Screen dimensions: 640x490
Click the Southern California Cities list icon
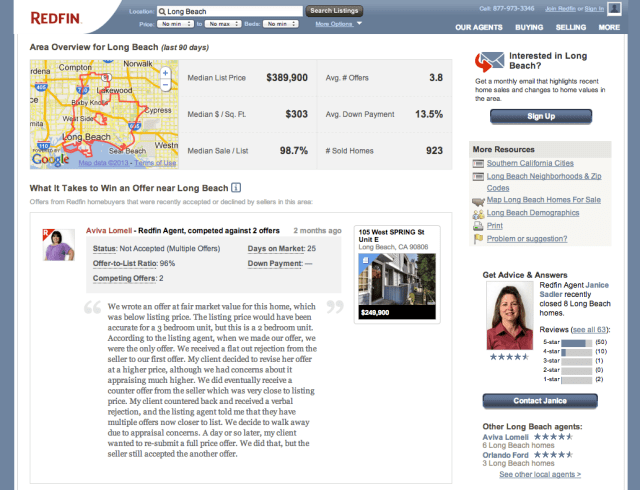tap(478, 164)
